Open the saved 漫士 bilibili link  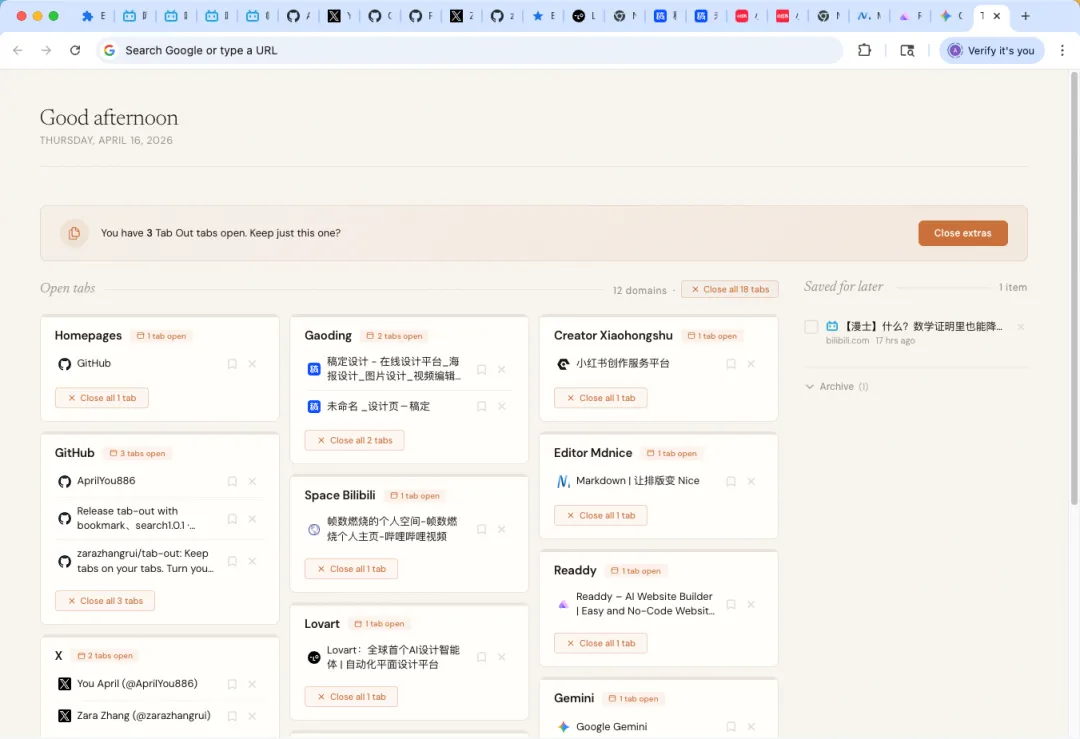[924, 326]
